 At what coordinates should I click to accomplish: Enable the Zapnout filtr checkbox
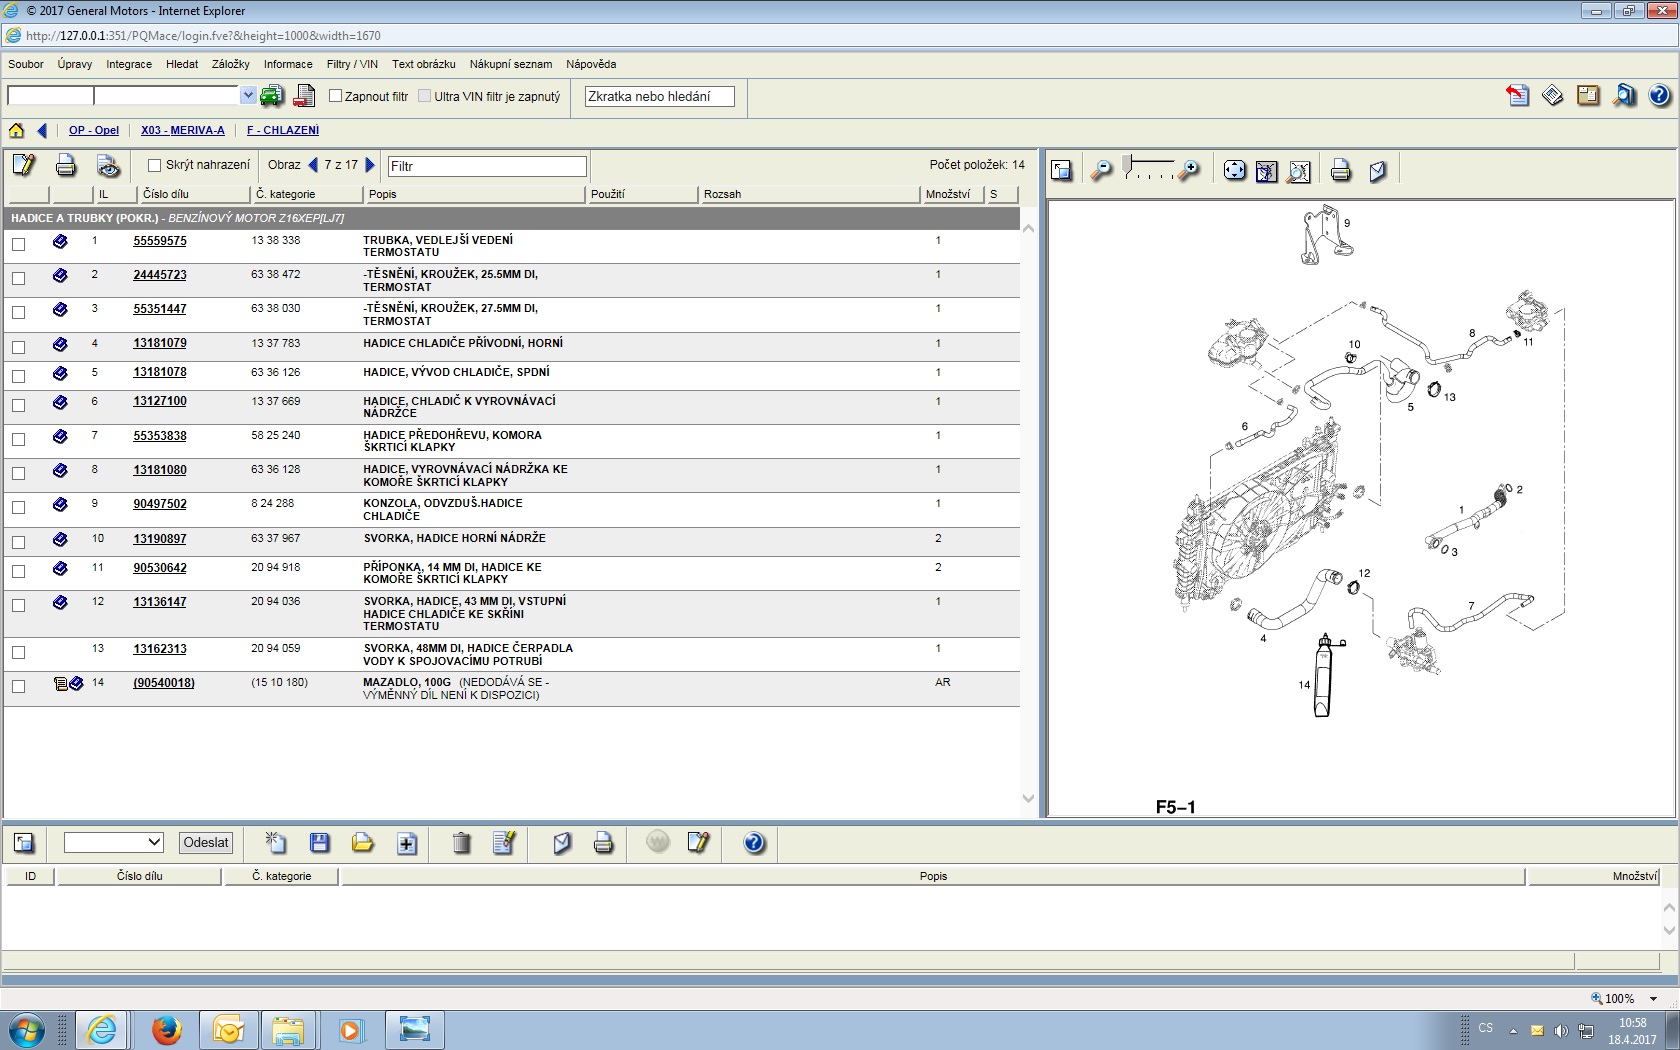click(x=336, y=96)
